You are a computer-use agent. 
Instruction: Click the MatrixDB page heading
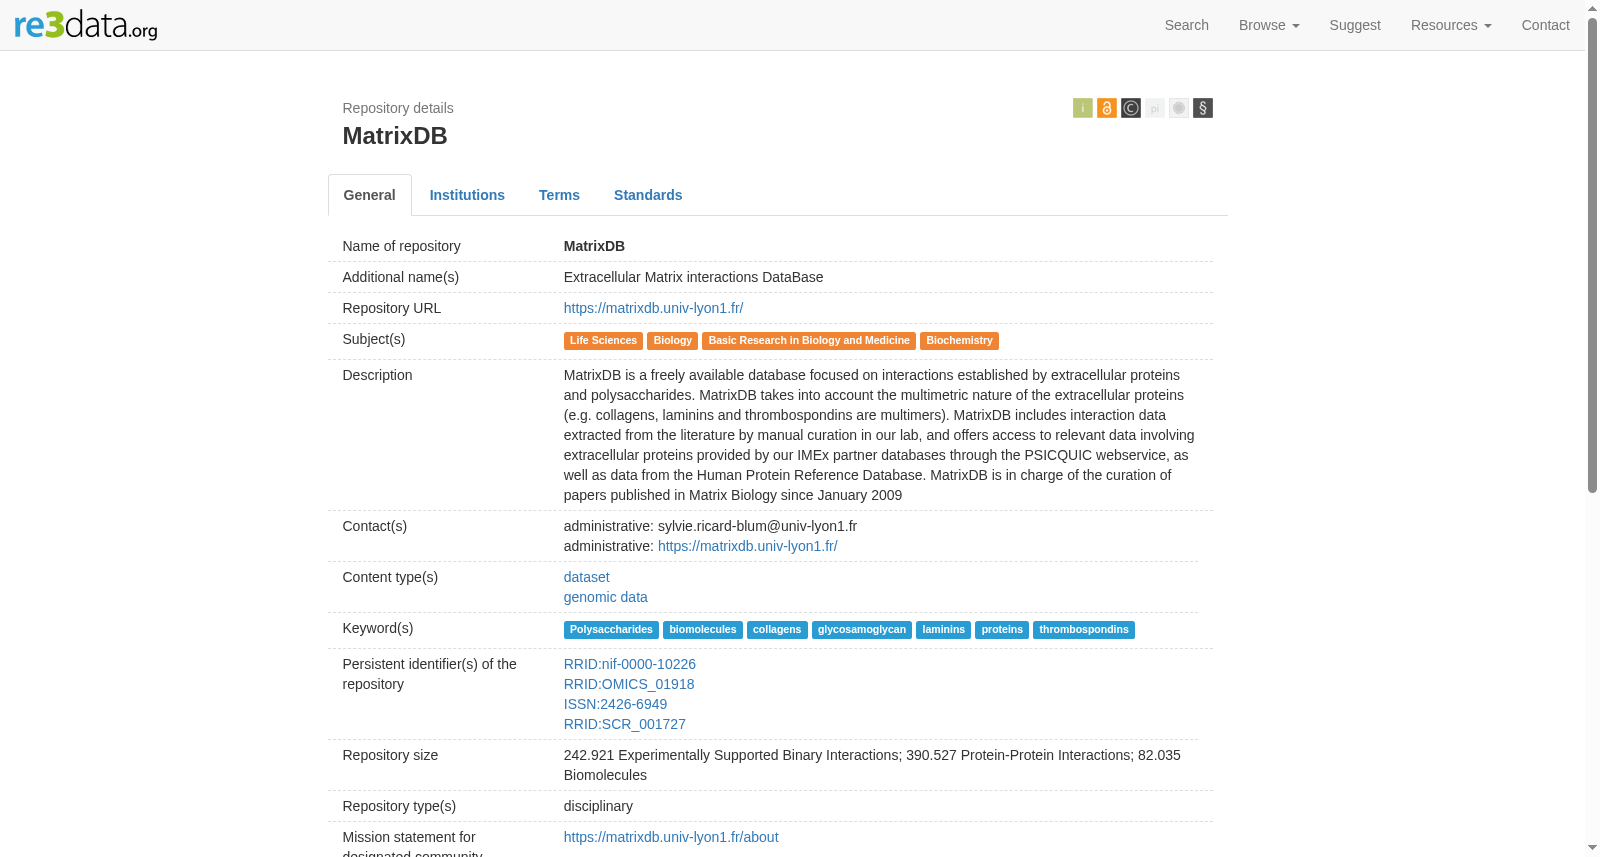(x=395, y=136)
